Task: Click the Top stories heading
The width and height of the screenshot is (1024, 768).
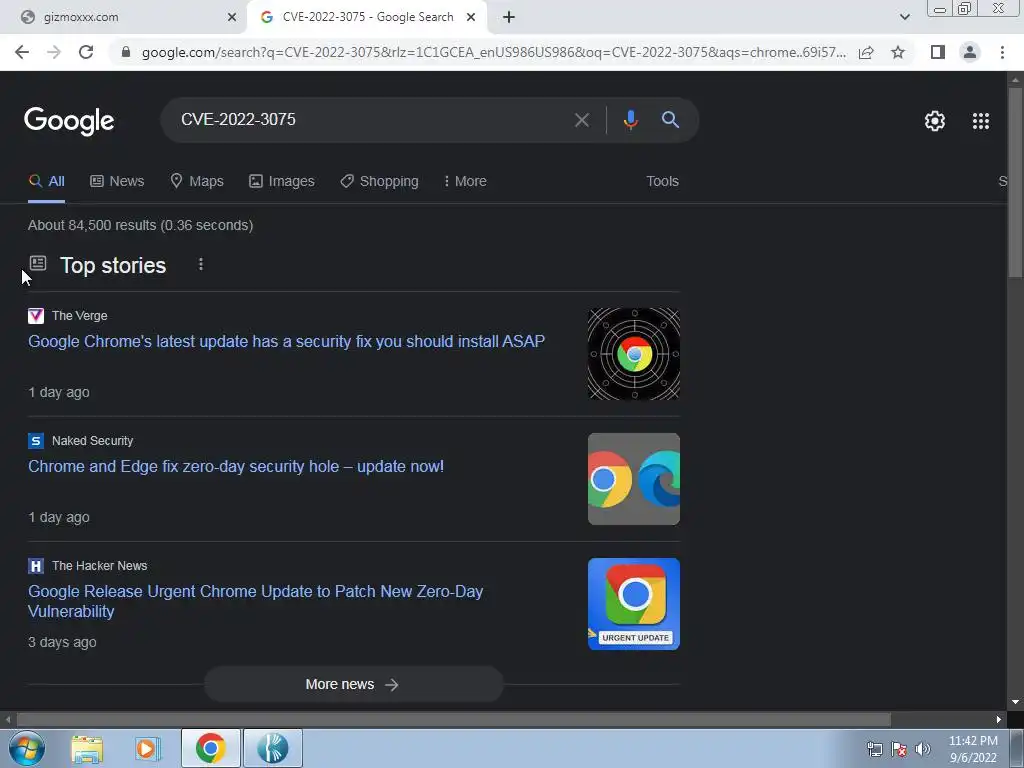Action: pyautogui.click(x=113, y=265)
